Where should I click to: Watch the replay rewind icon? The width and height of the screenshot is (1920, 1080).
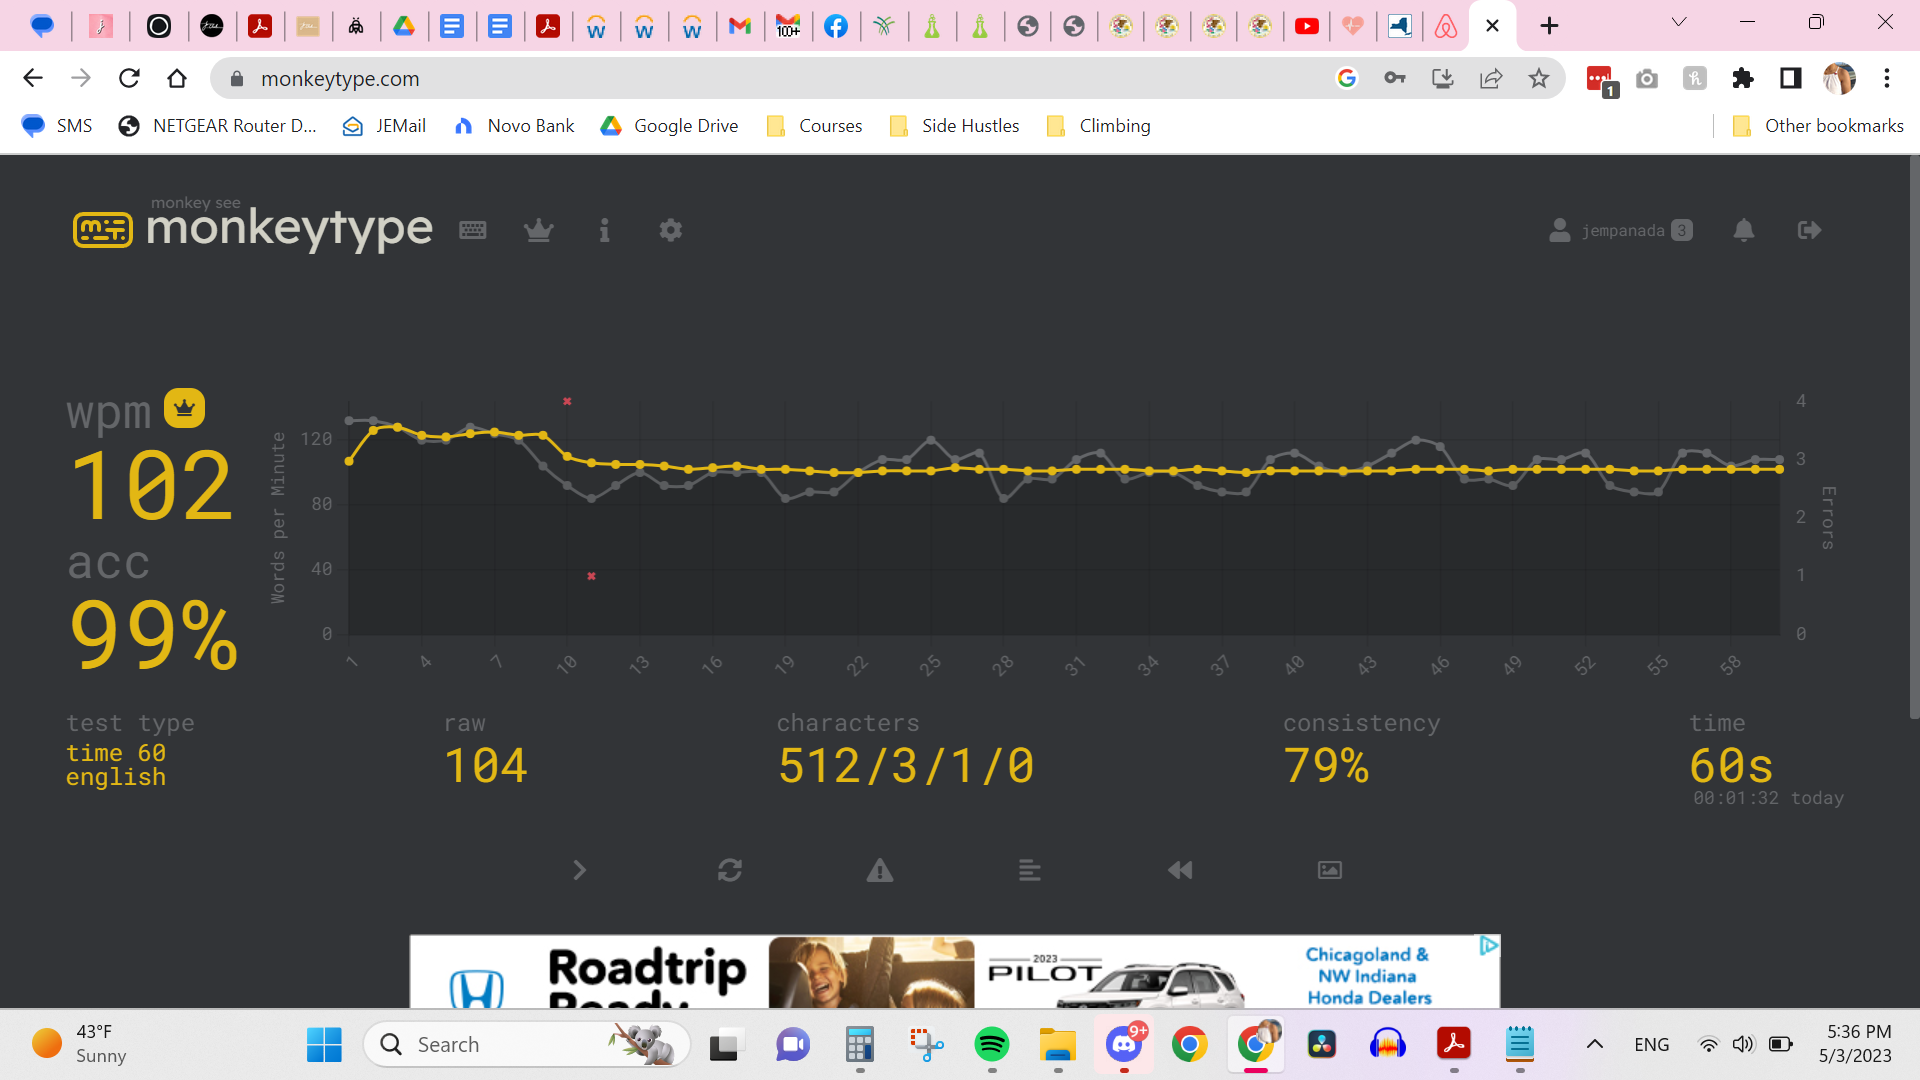(x=1180, y=870)
